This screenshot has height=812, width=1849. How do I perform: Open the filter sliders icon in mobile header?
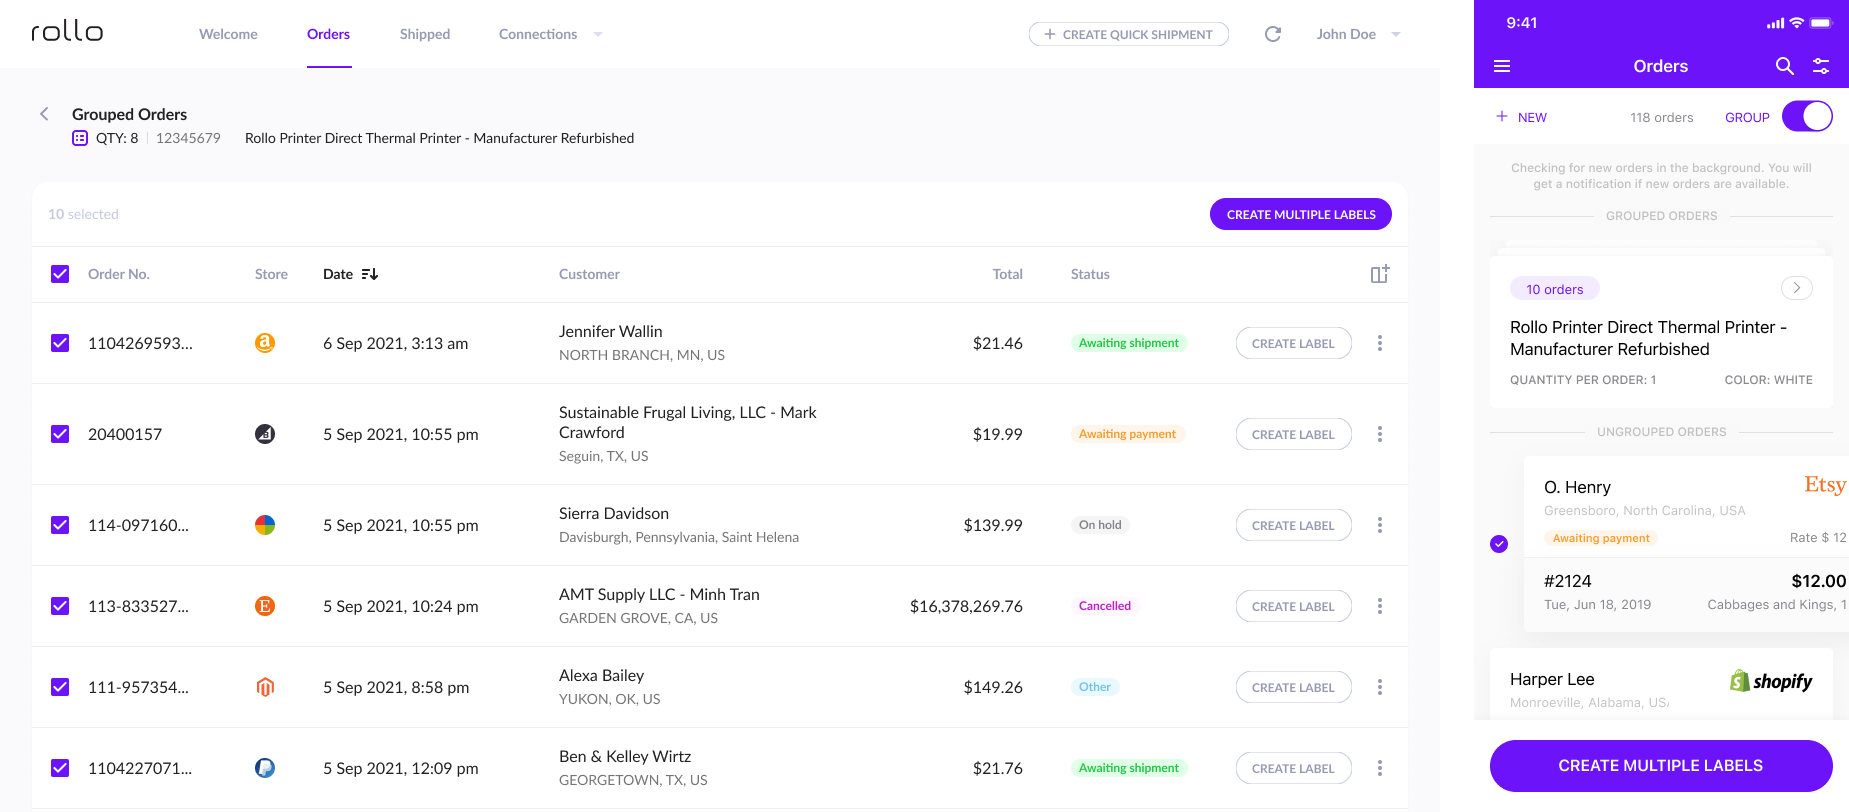click(x=1821, y=66)
